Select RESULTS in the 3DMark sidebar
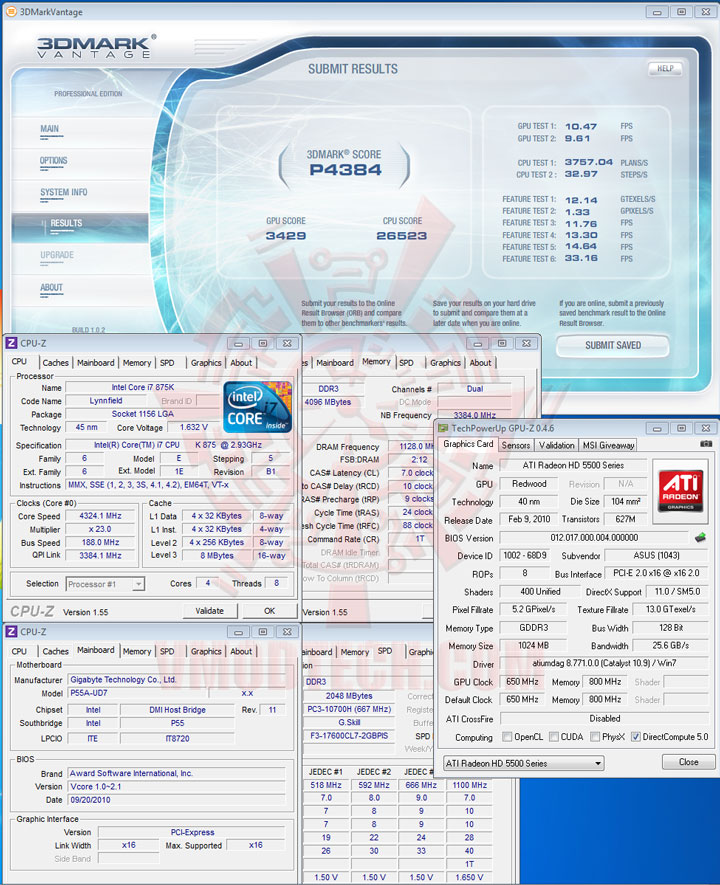720x885 pixels. tap(80, 228)
